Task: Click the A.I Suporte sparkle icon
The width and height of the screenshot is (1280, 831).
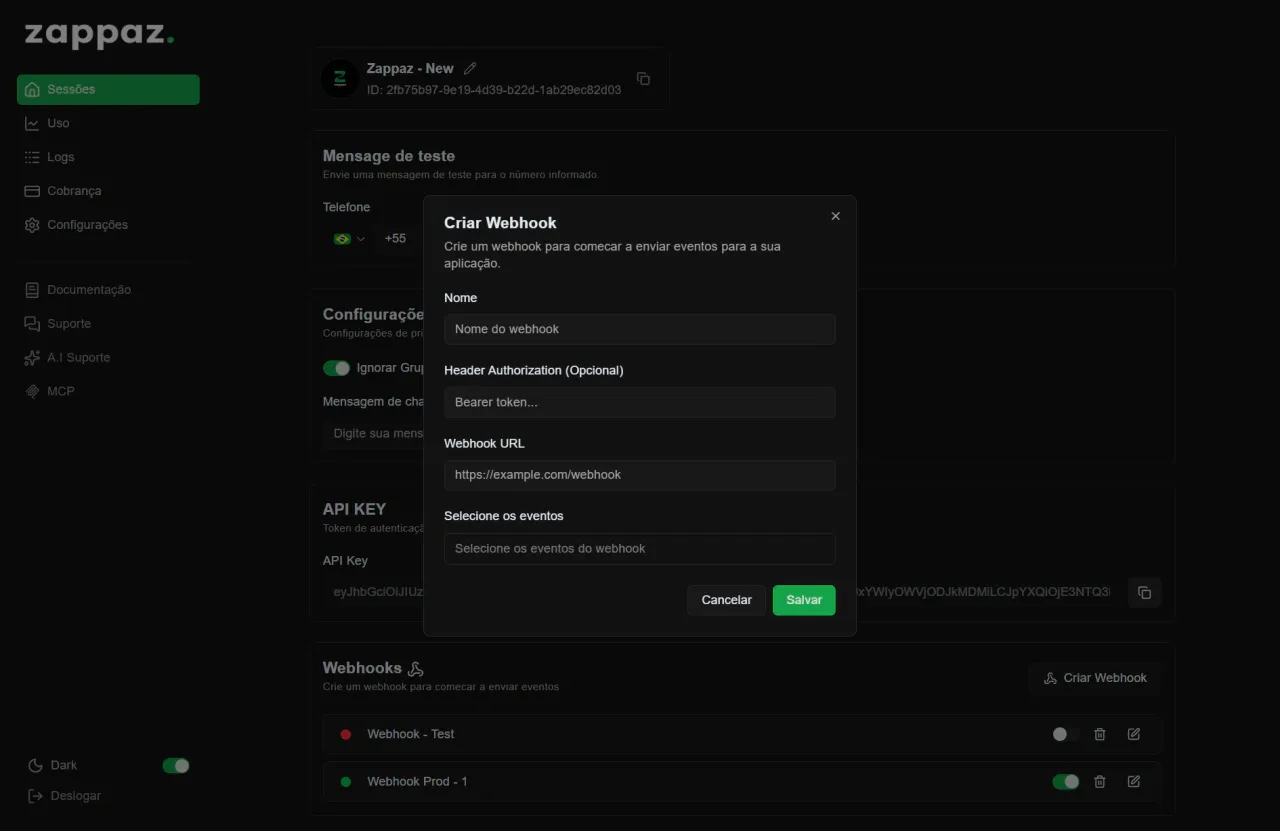Action: 32,358
